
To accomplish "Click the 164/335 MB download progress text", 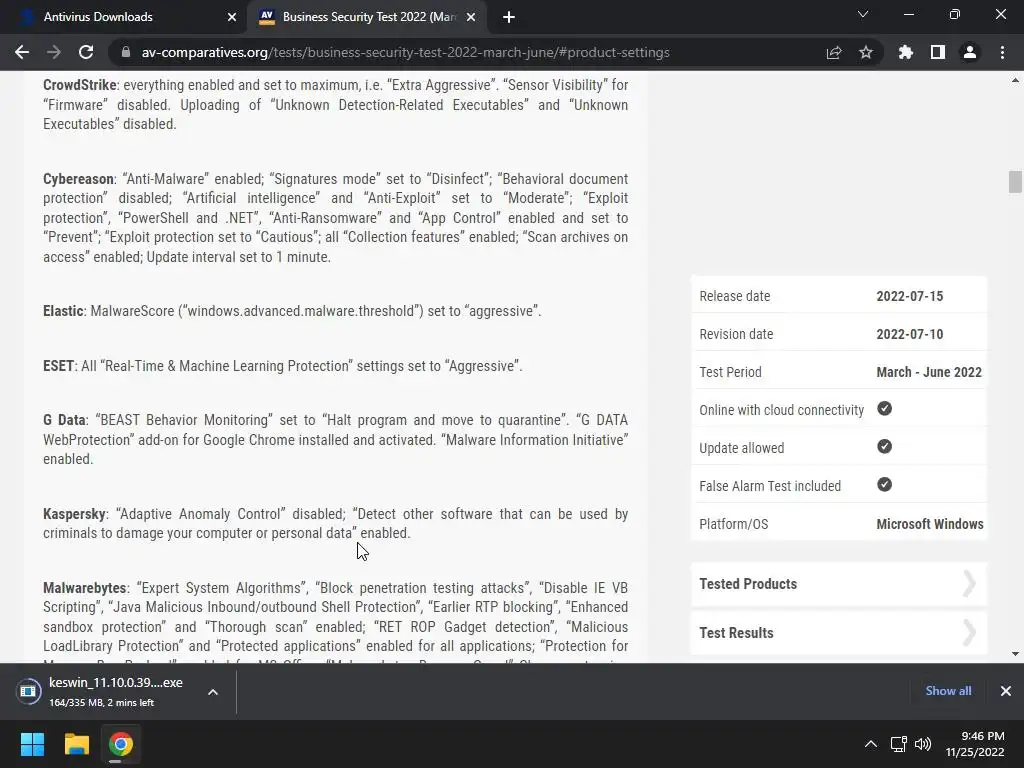I will (x=102, y=703).
